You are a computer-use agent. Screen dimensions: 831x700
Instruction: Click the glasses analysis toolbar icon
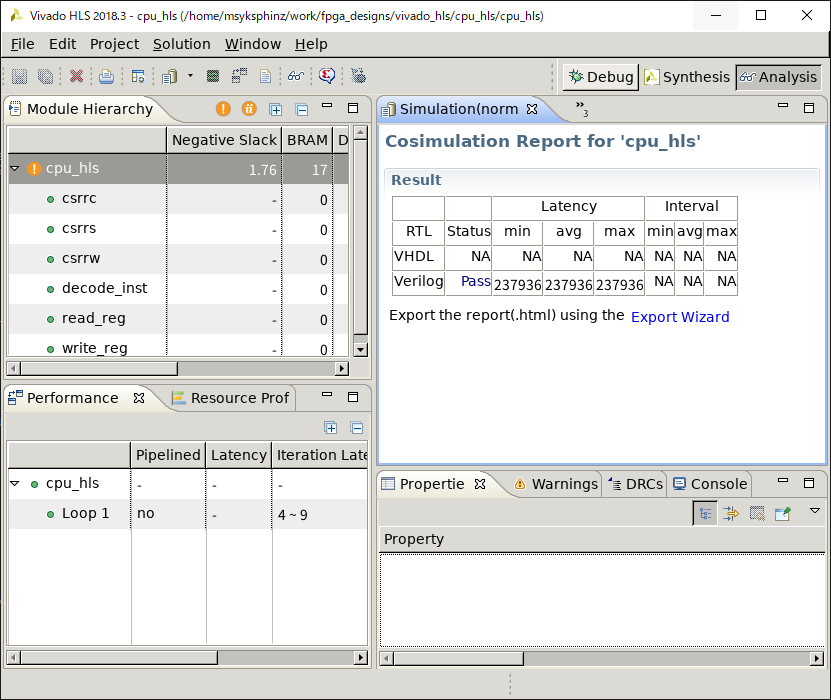click(296, 76)
